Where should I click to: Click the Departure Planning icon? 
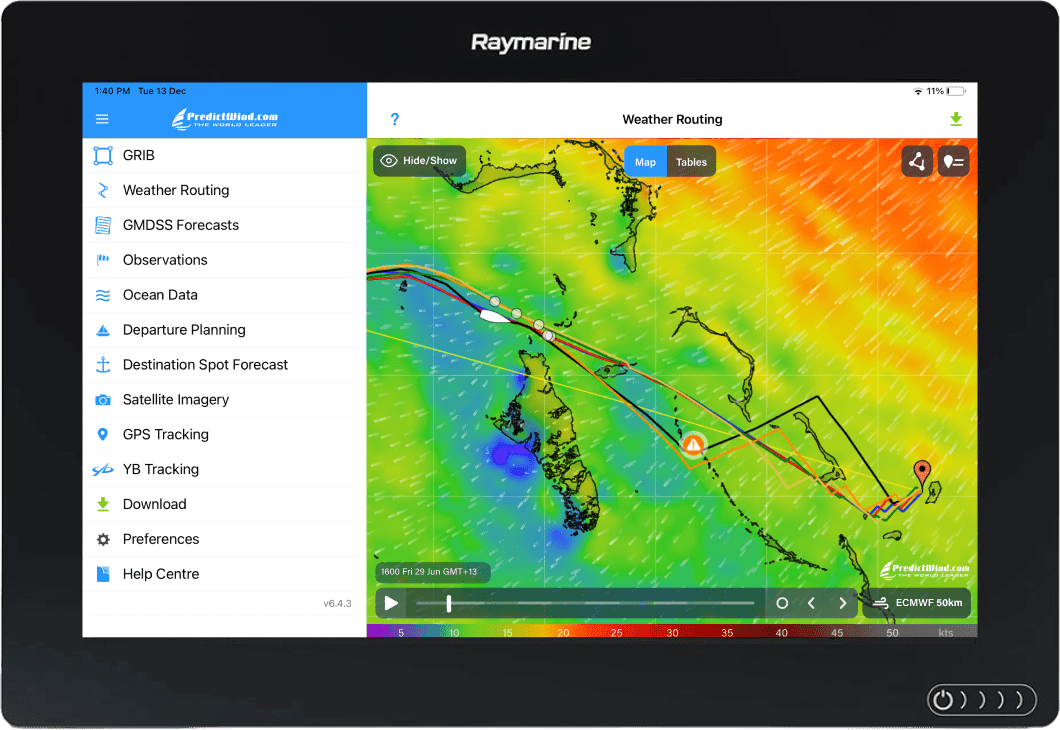click(102, 330)
